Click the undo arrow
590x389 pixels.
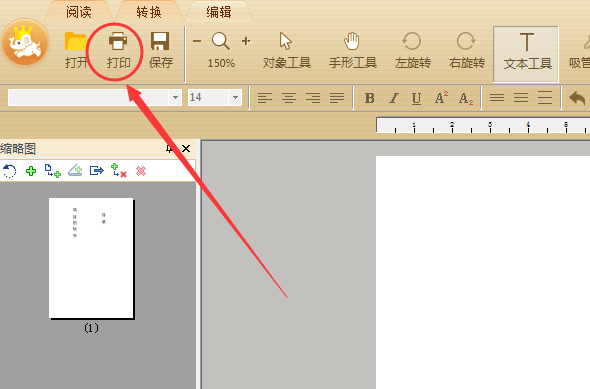click(x=577, y=98)
